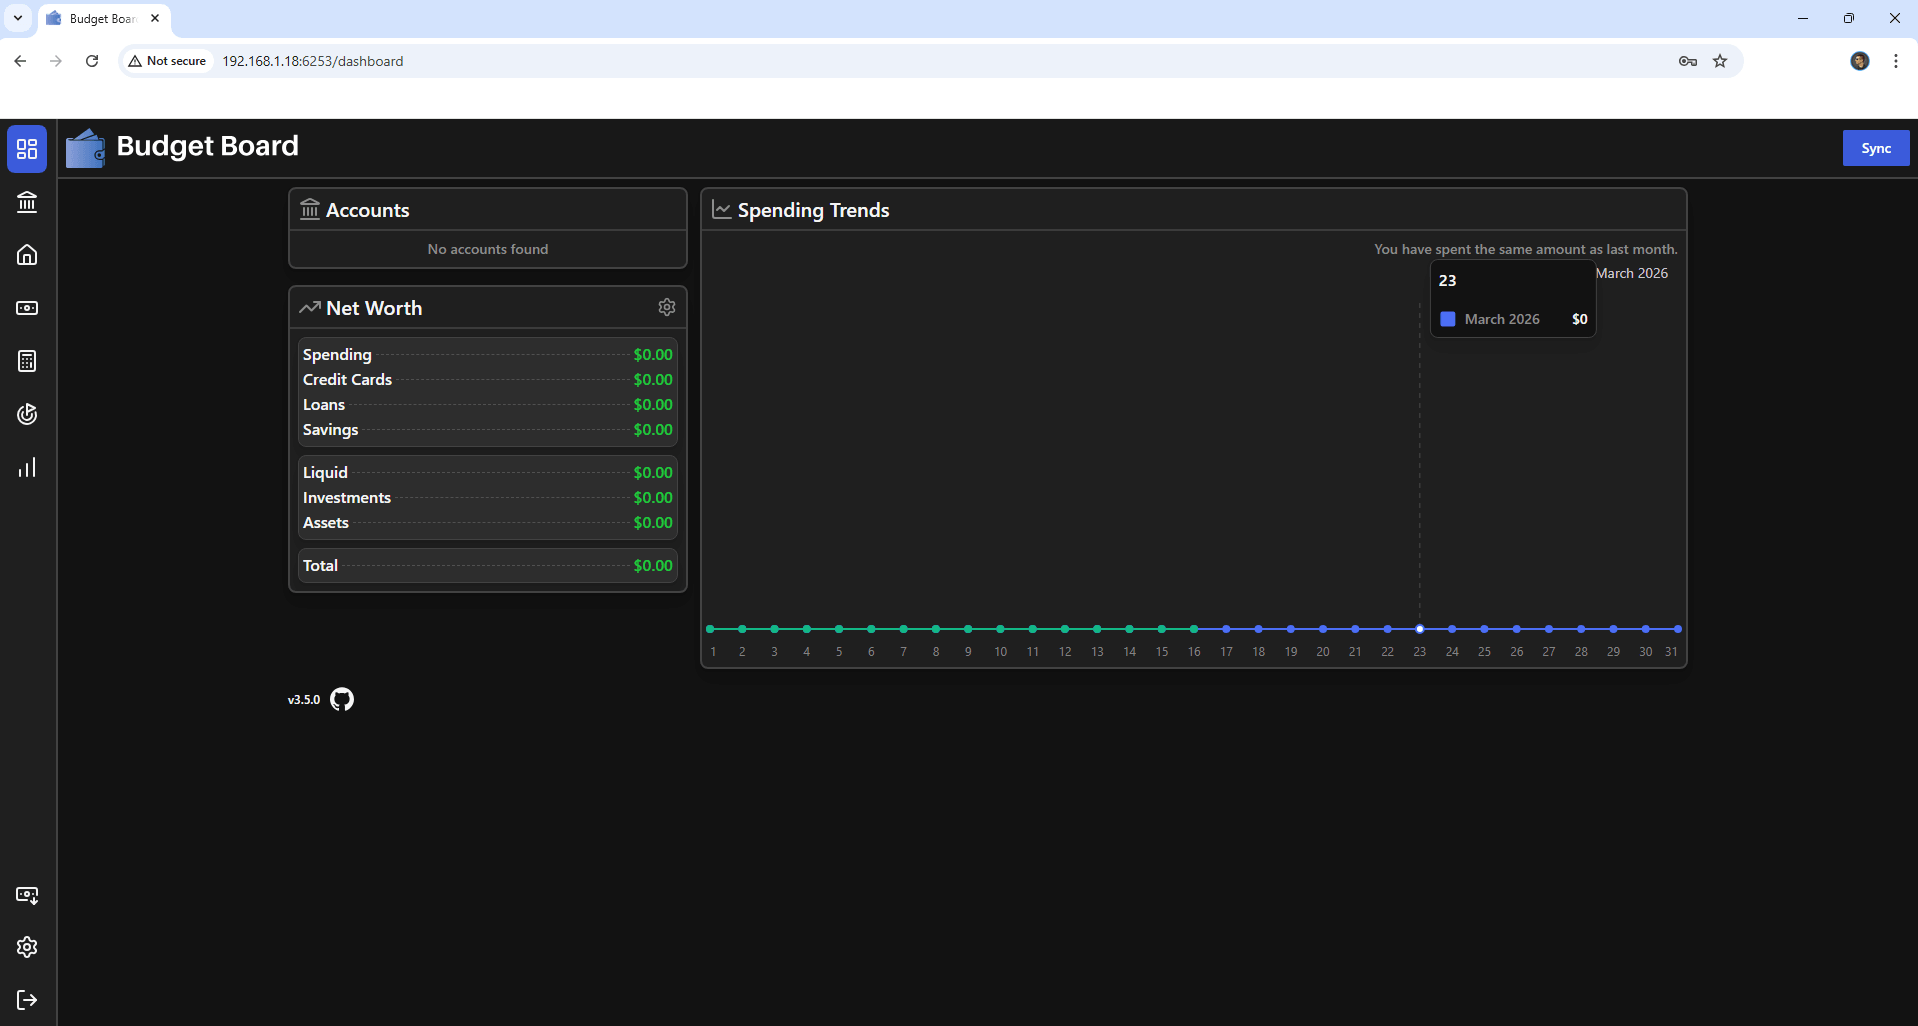This screenshot has width=1918, height=1026.
Task: Open the Transactions banknote icon in sidebar
Action: tap(27, 308)
